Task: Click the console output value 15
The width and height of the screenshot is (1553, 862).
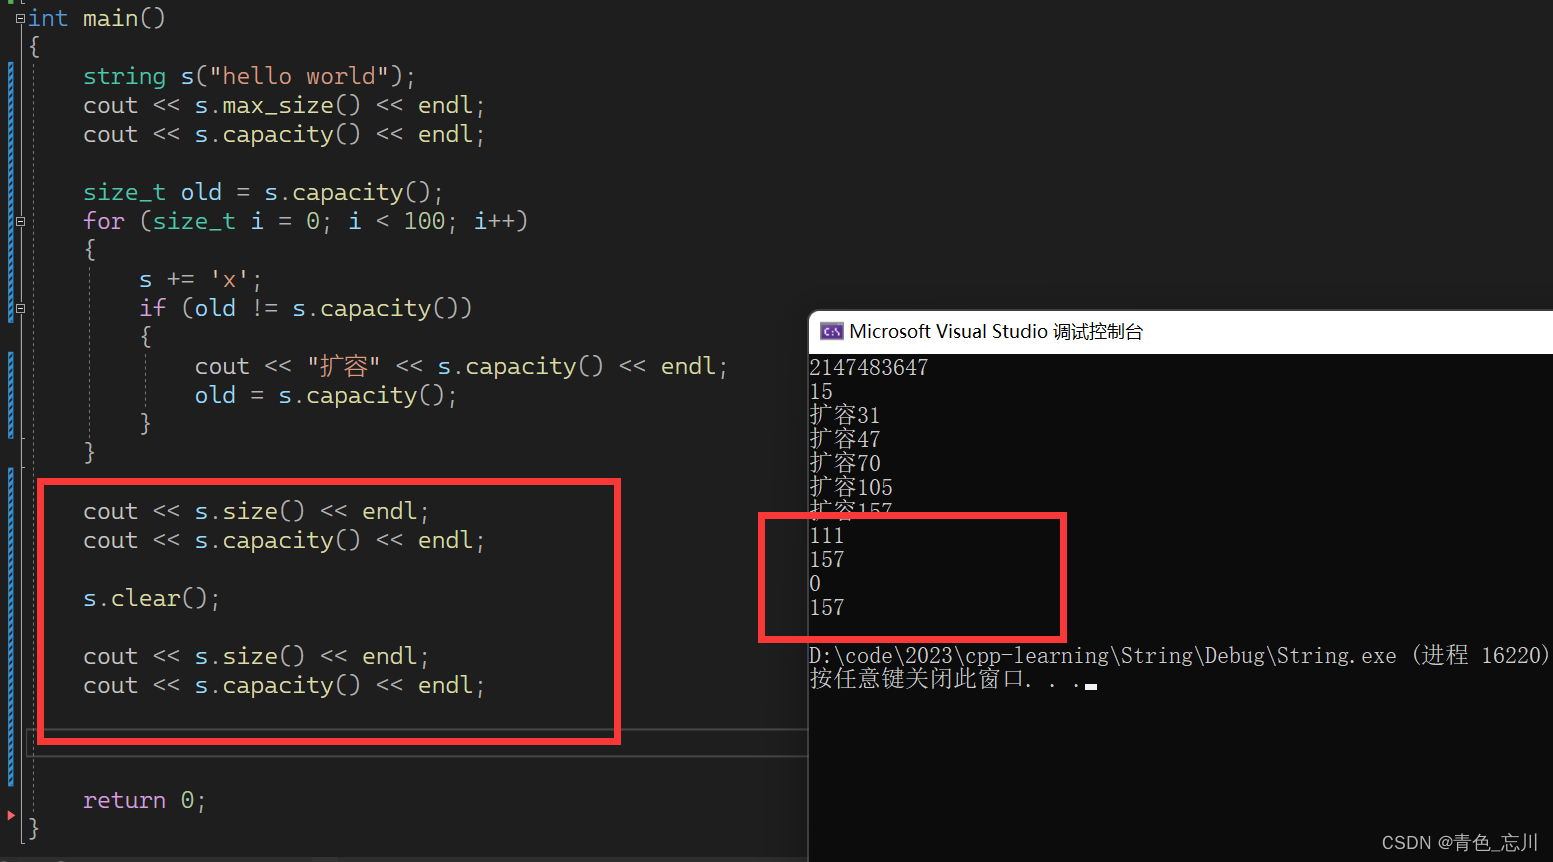Action: (x=821, y=391)
